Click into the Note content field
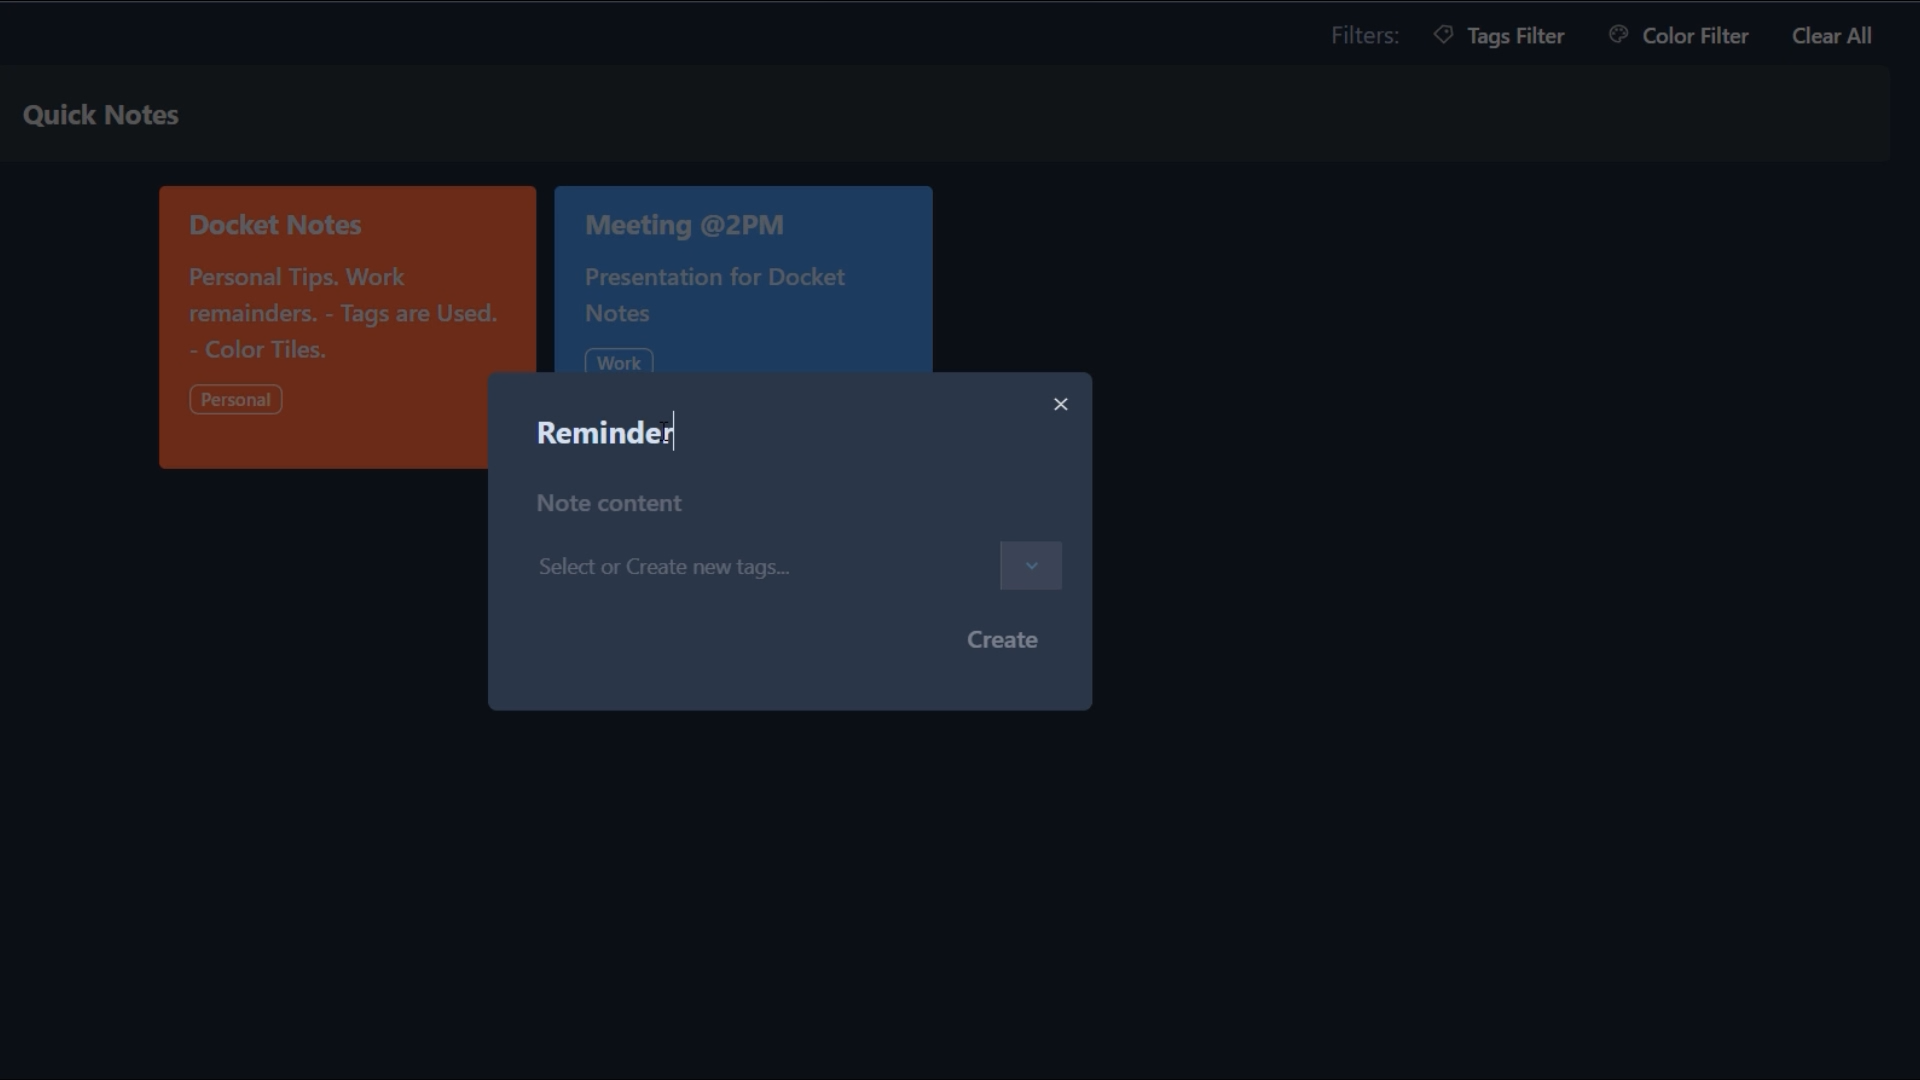This screenshot has width=1920, height=1080. [609, 503]
